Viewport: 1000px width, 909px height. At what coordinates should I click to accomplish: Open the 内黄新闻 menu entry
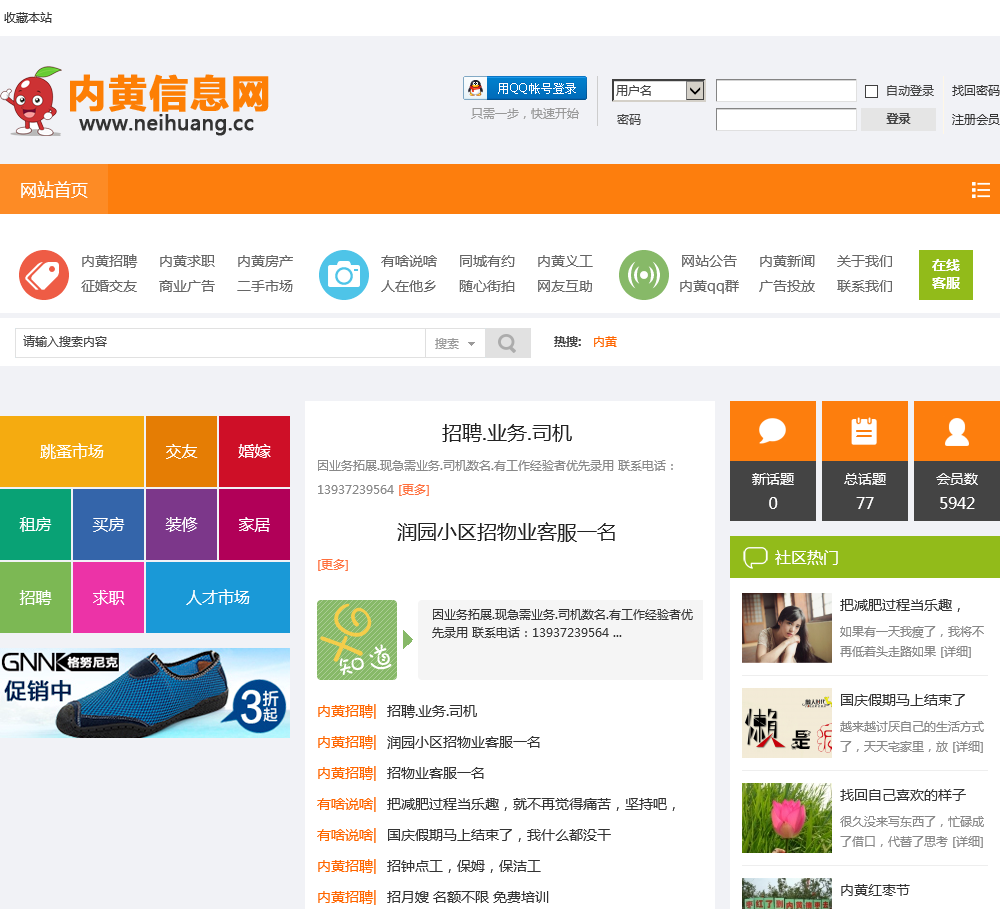pyautogui.click(x=789, y=260)
